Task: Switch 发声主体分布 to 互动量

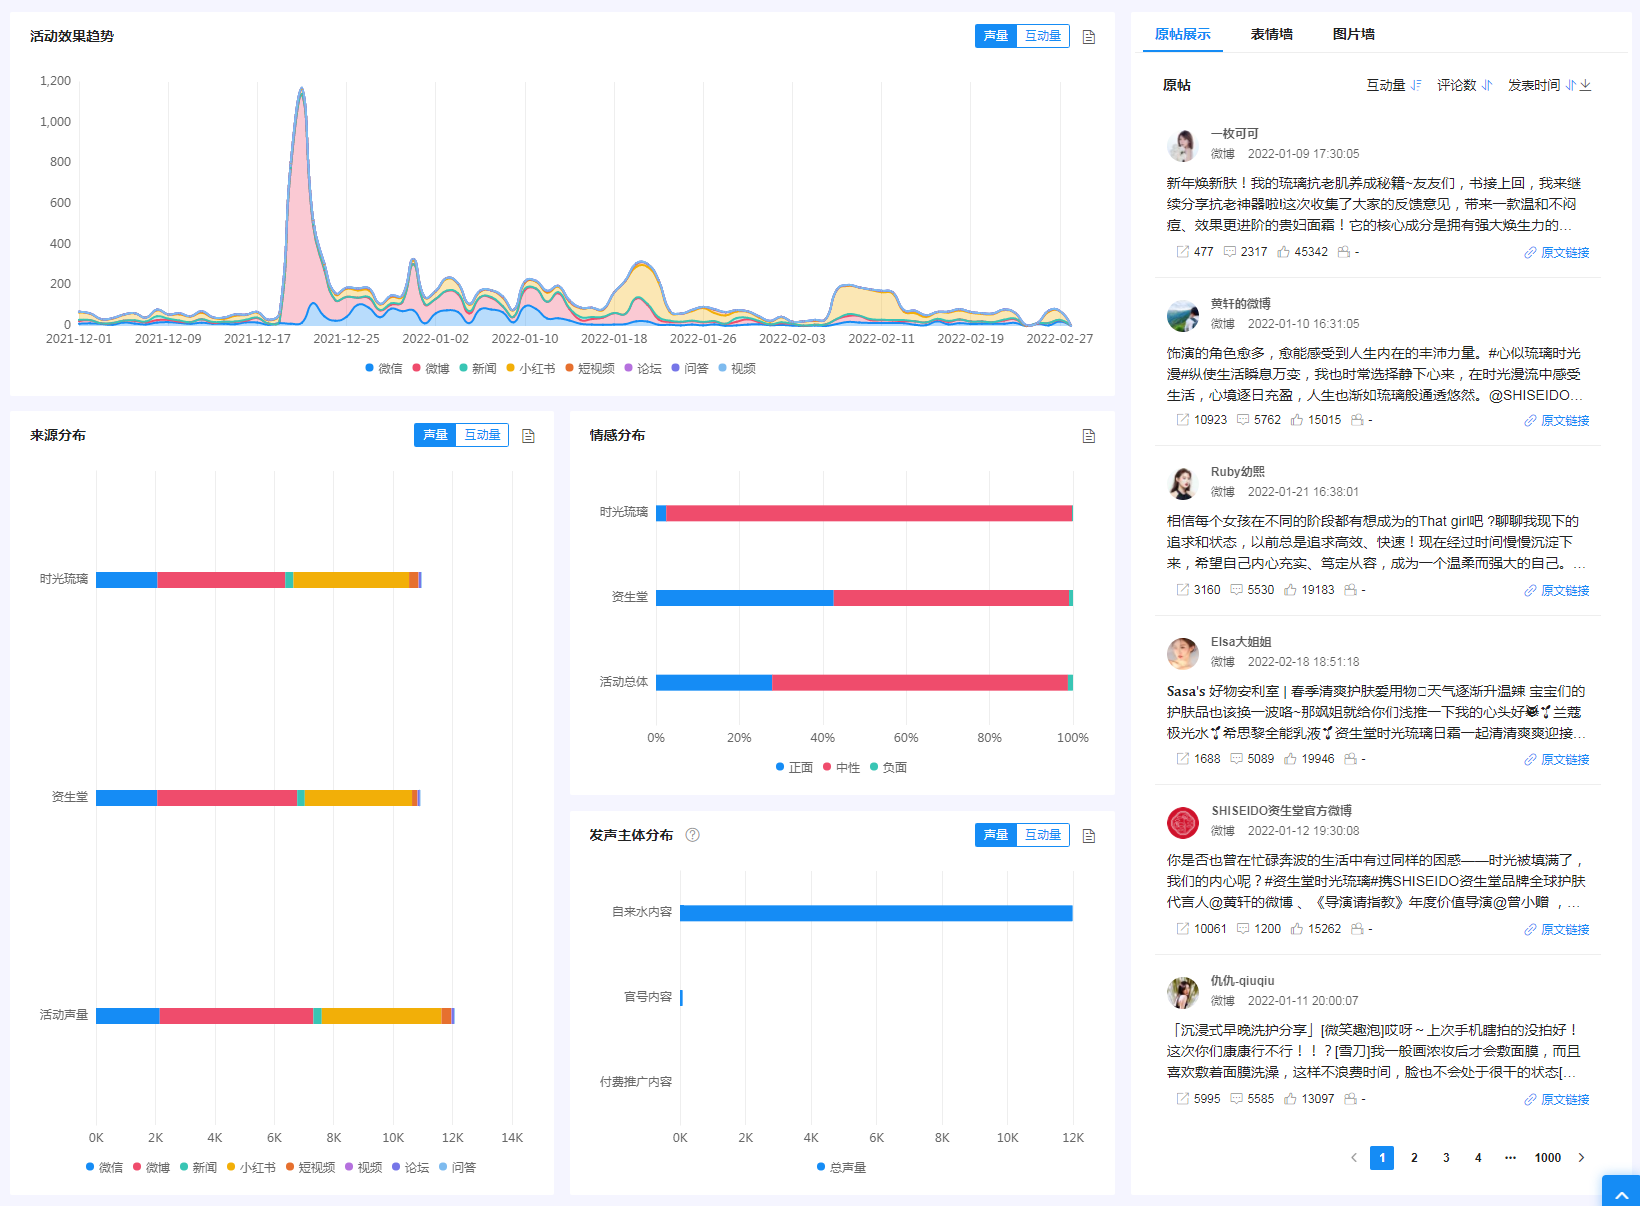Action: [x=1043, y=835]
